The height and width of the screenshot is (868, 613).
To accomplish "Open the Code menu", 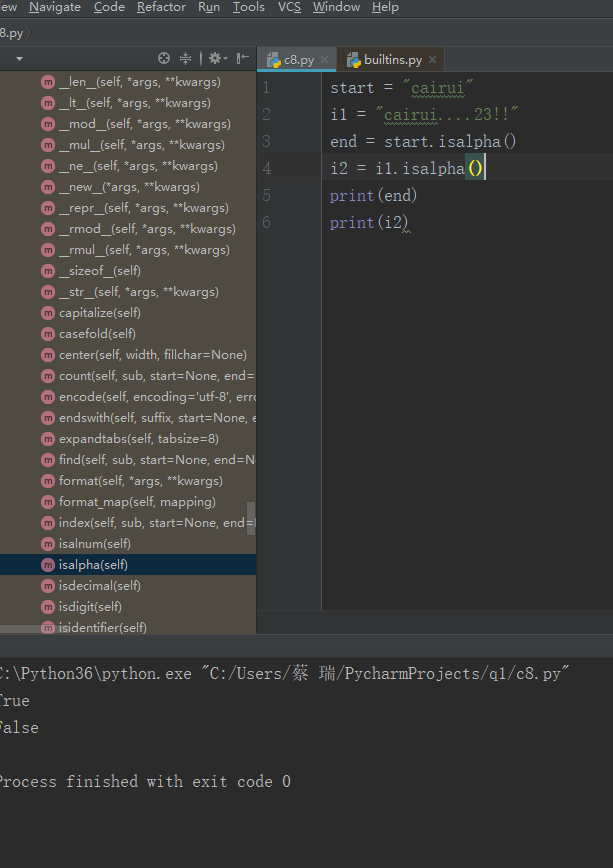I will (109, 7).
